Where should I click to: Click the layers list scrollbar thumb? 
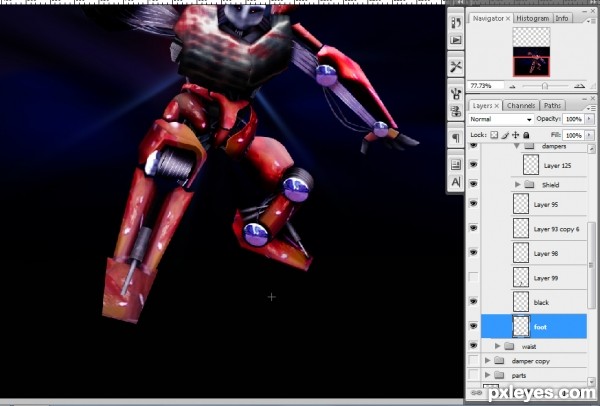[591, 265]
